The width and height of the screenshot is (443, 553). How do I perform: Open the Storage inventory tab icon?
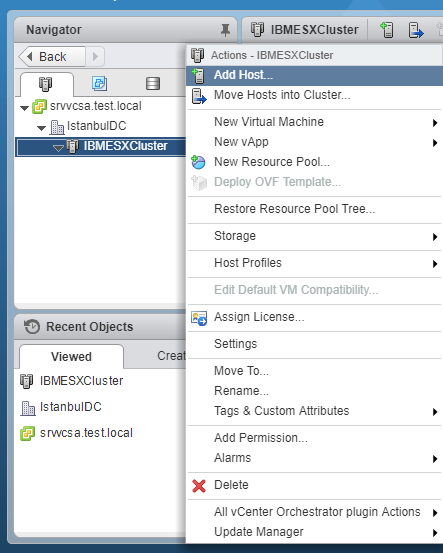click(x=153, y=84)
